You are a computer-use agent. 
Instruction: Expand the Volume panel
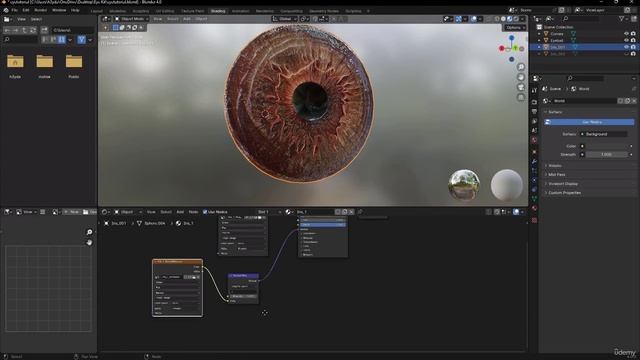point(554,166)
